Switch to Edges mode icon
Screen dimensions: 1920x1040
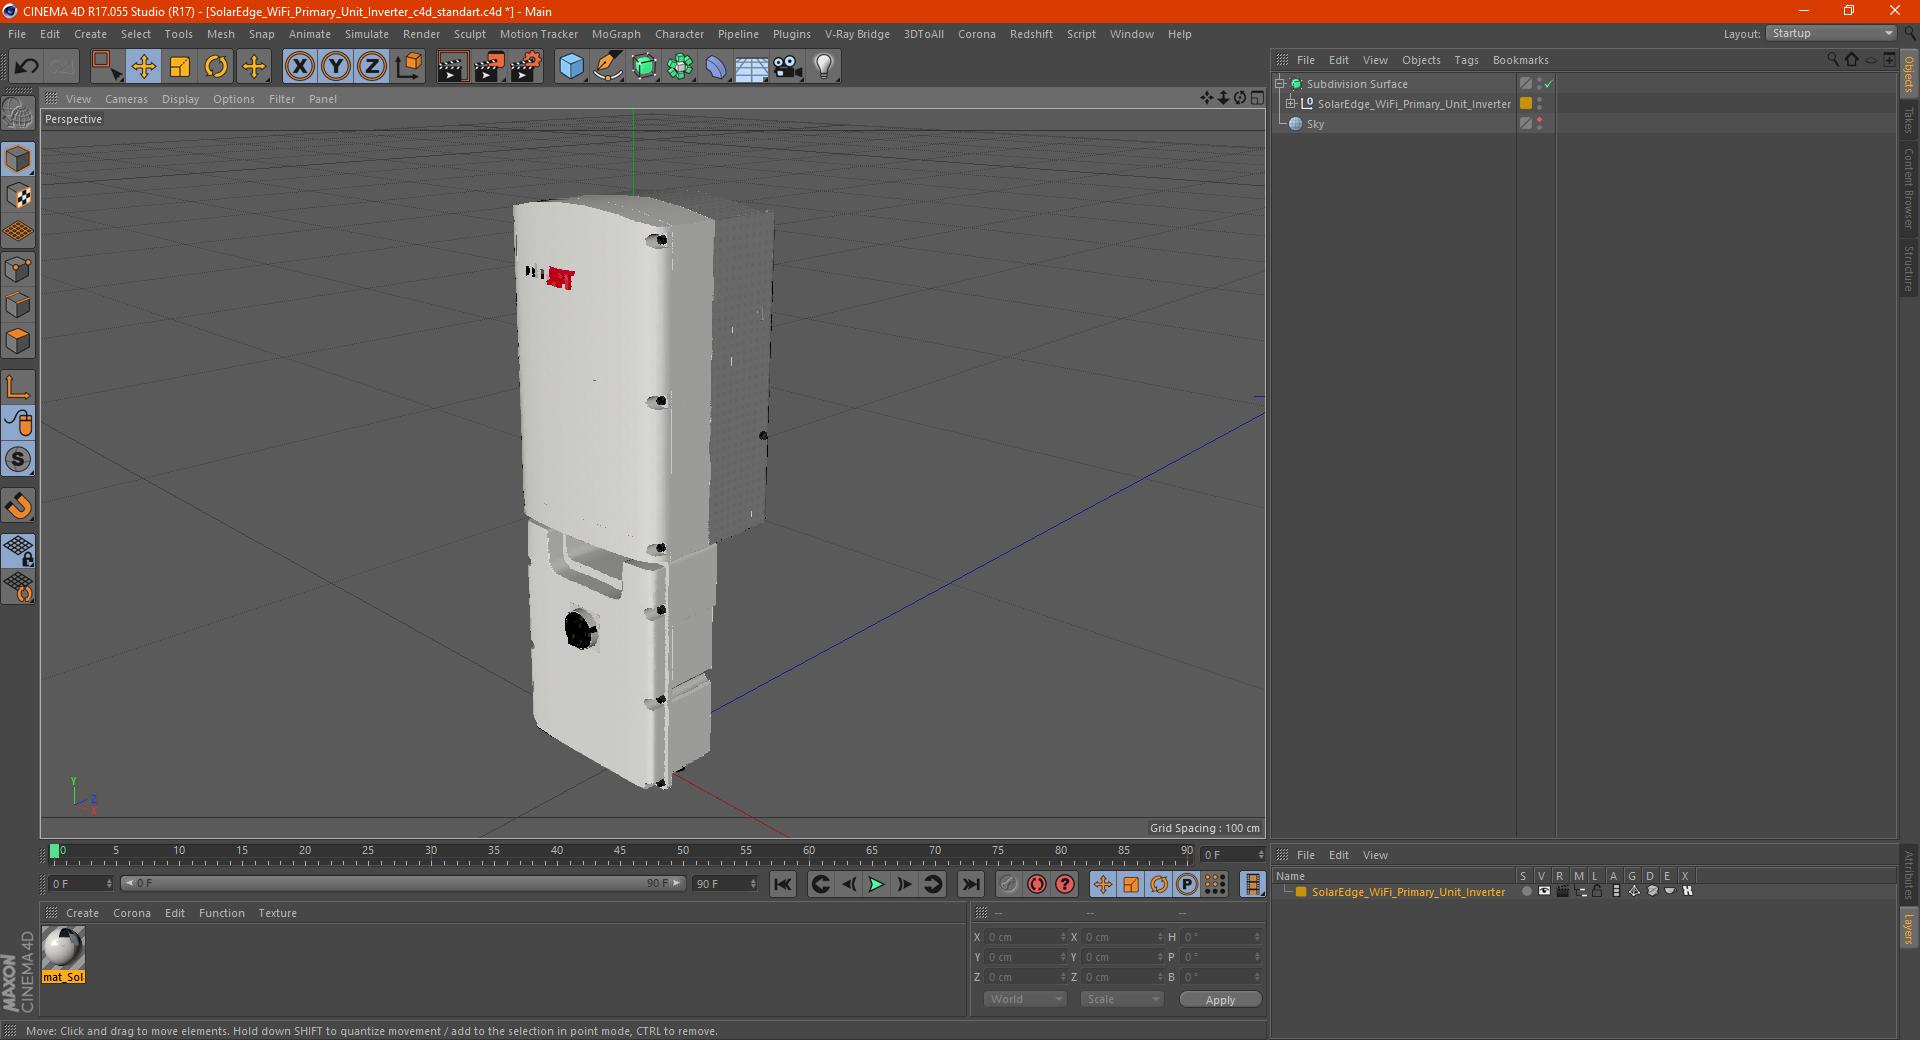coord(18,305)
